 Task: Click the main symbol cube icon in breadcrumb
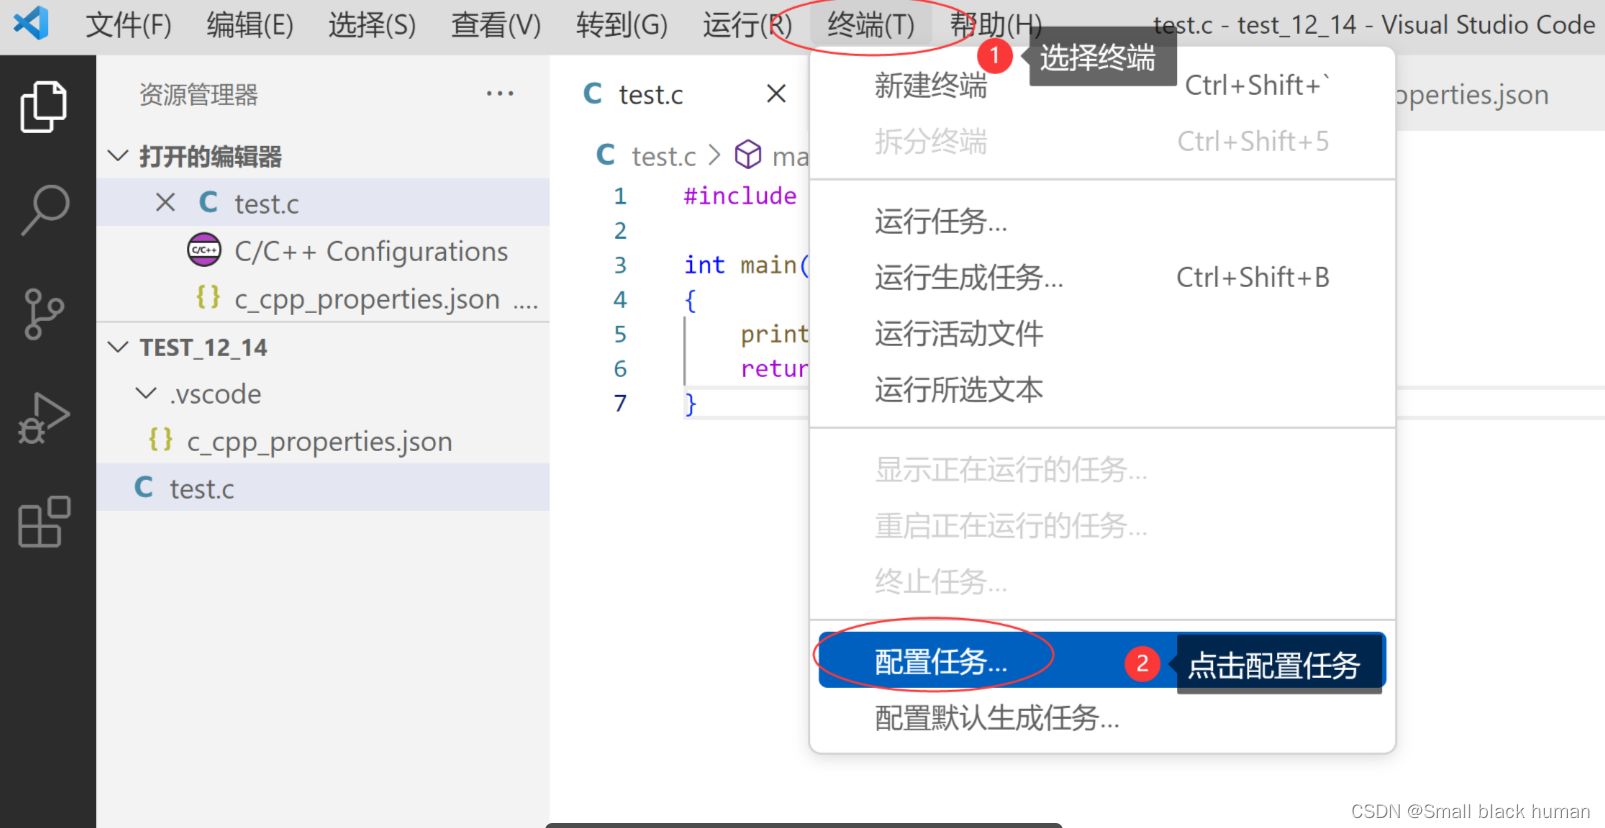(x=748, y=155)
